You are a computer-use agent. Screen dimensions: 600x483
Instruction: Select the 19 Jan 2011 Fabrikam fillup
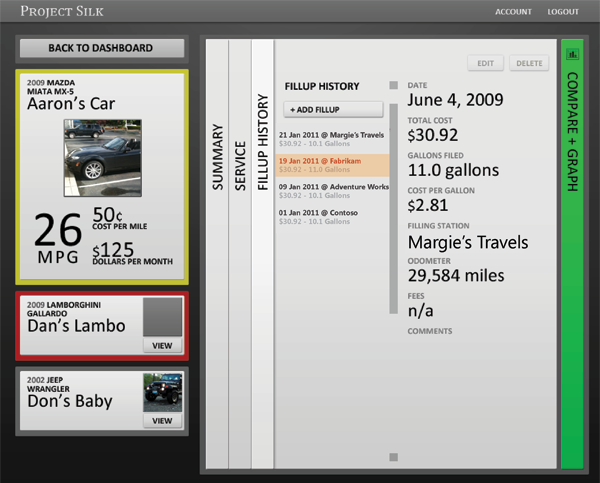point(332,165)
